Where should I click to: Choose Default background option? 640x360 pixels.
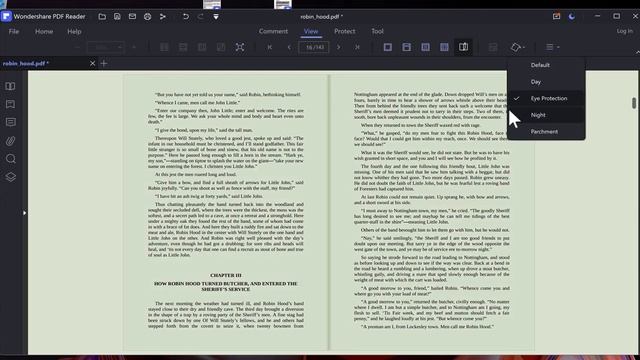[546, 65]
